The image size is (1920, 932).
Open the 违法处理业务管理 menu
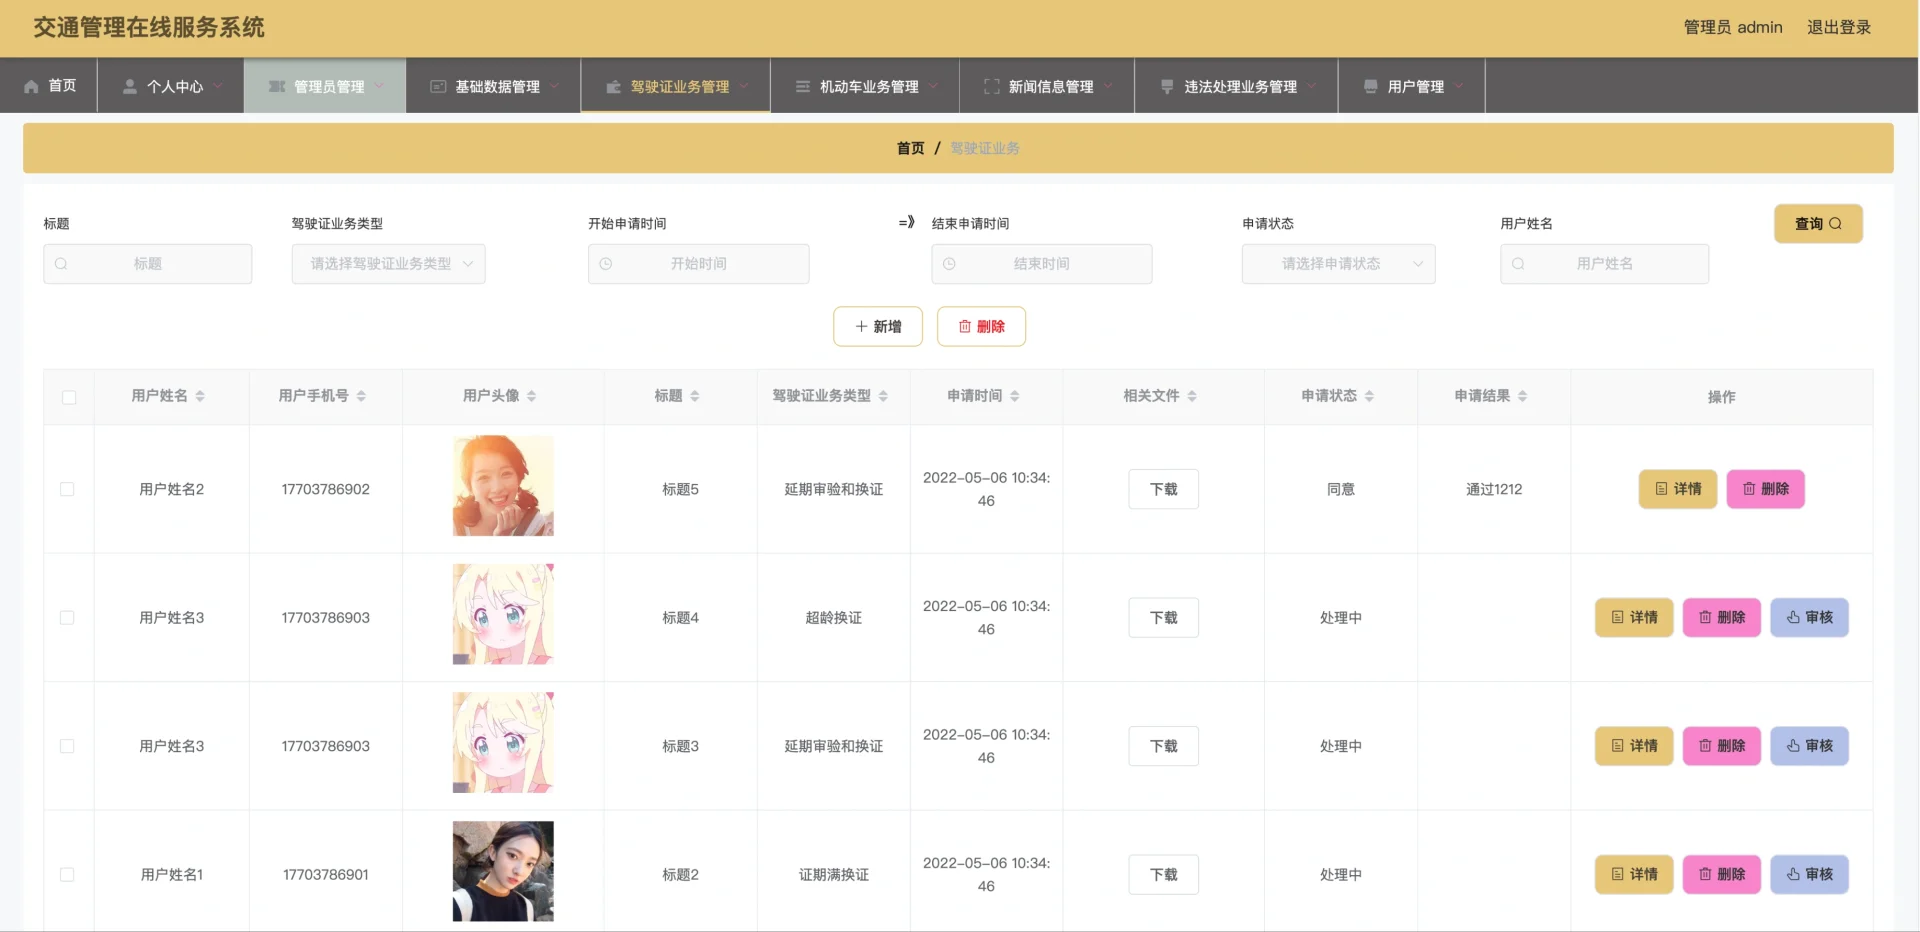pos(1239,87)
